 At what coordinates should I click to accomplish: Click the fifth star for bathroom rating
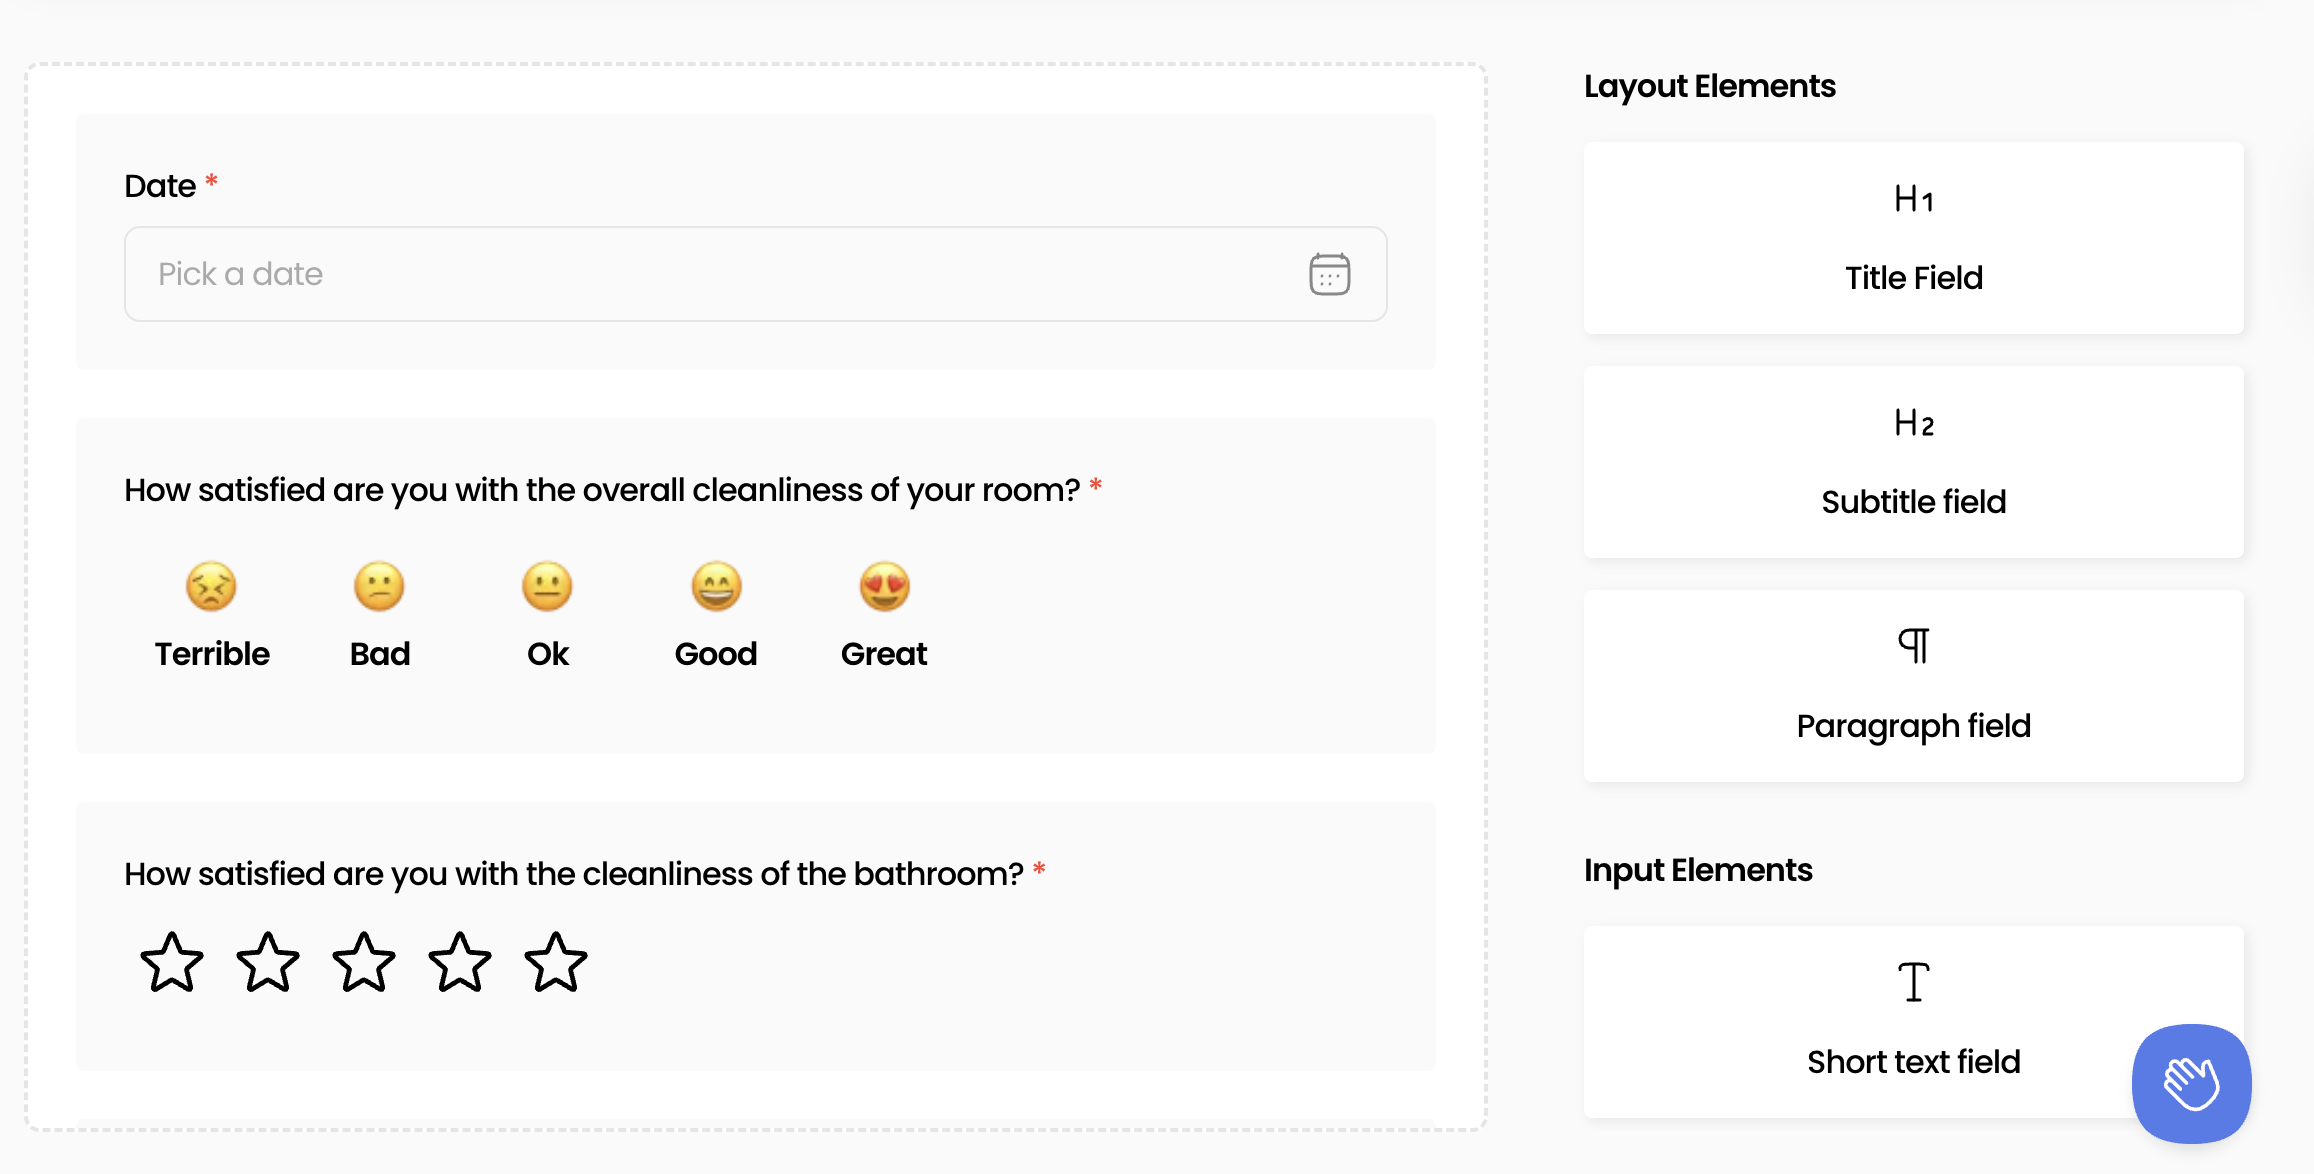click(x=557, y=963)
